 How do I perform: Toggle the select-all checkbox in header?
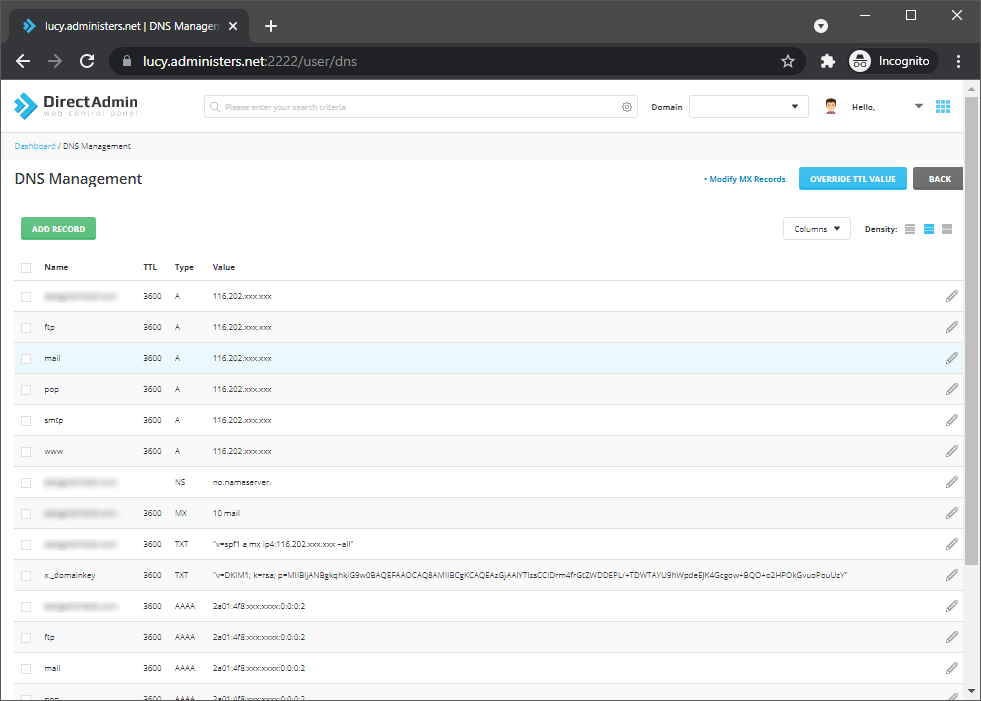(26, 268)
